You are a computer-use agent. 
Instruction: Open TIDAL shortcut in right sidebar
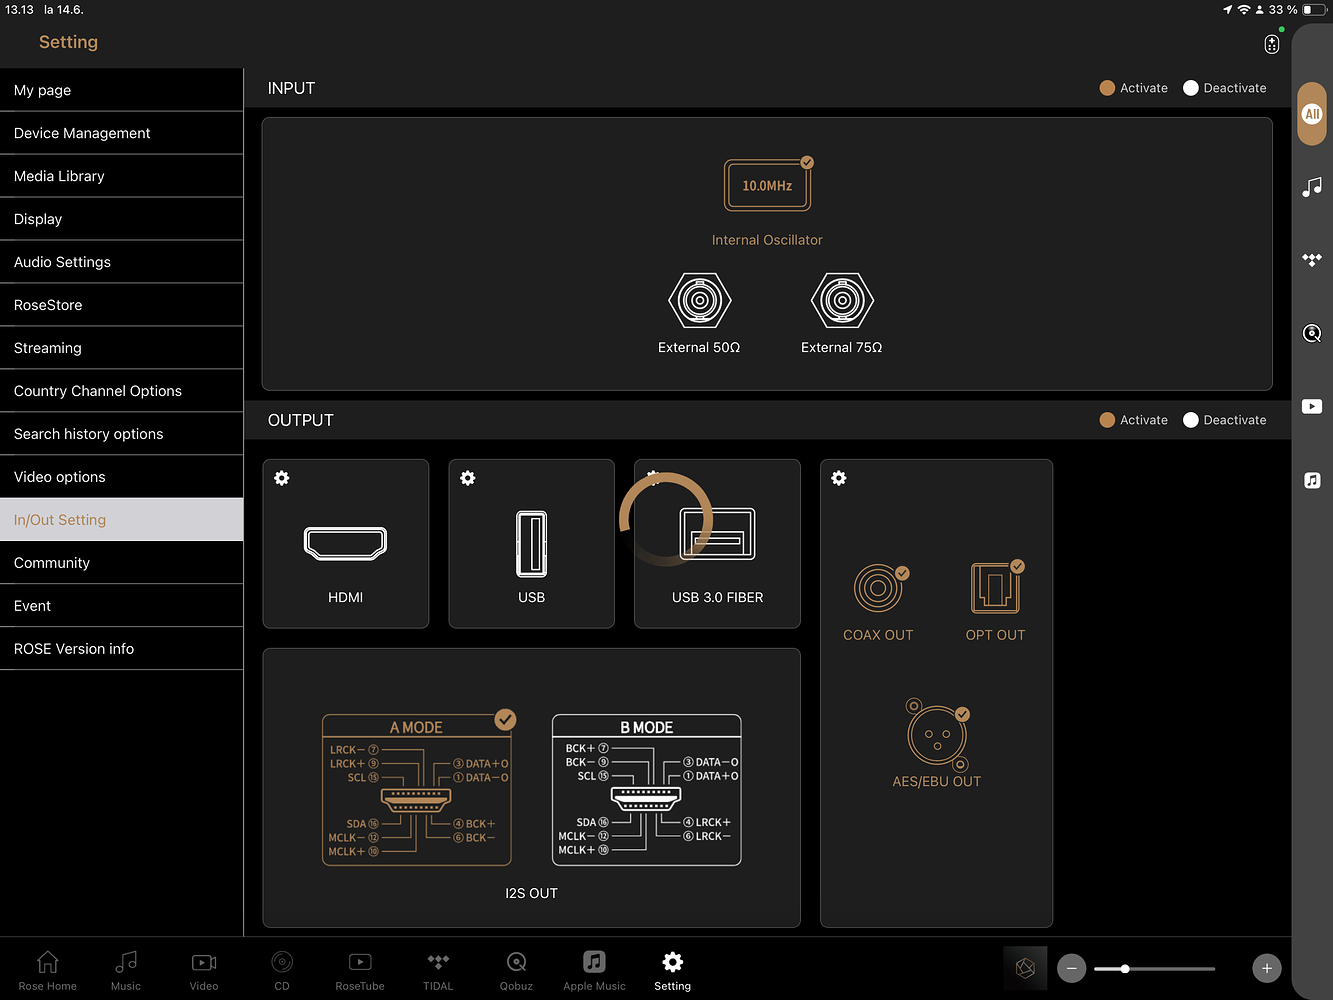(1312, 260)
